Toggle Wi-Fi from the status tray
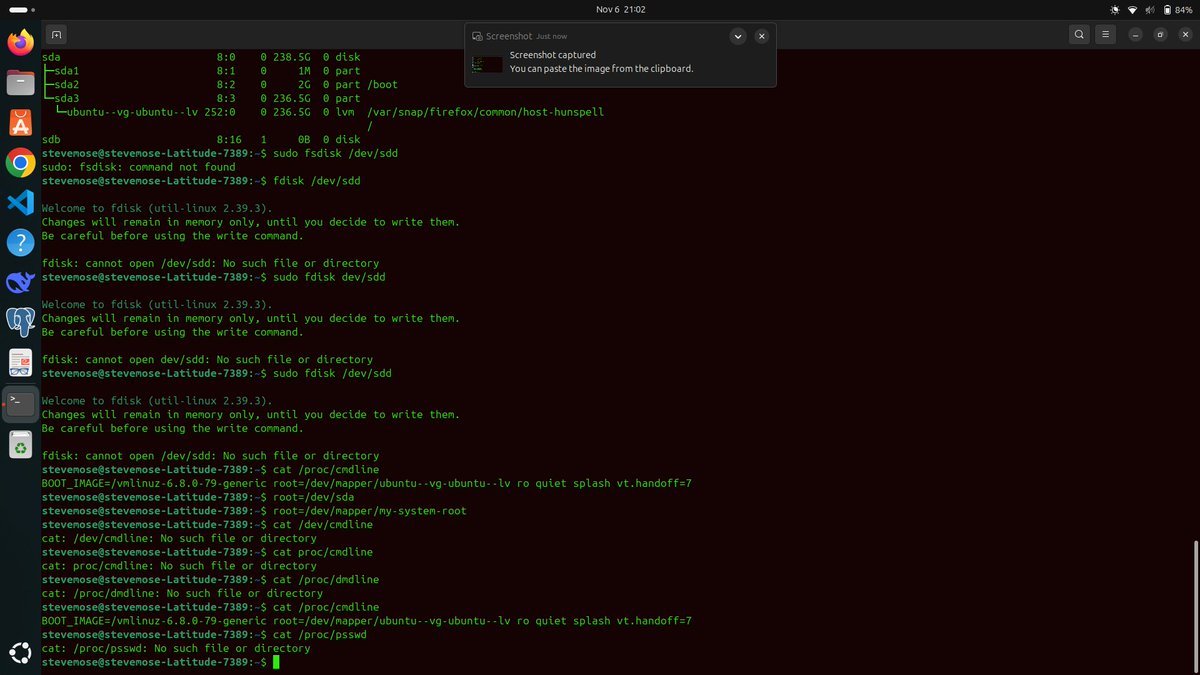Viewport: 1200px width, 675px height. click(1131, 9)
